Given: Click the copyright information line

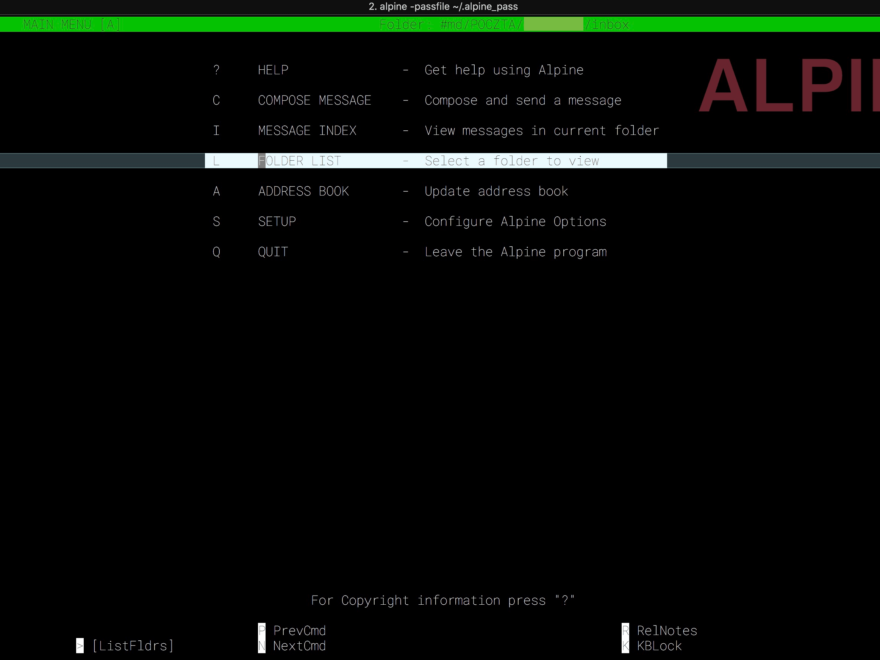Looking at the screenshot, I should click(443, 601).
